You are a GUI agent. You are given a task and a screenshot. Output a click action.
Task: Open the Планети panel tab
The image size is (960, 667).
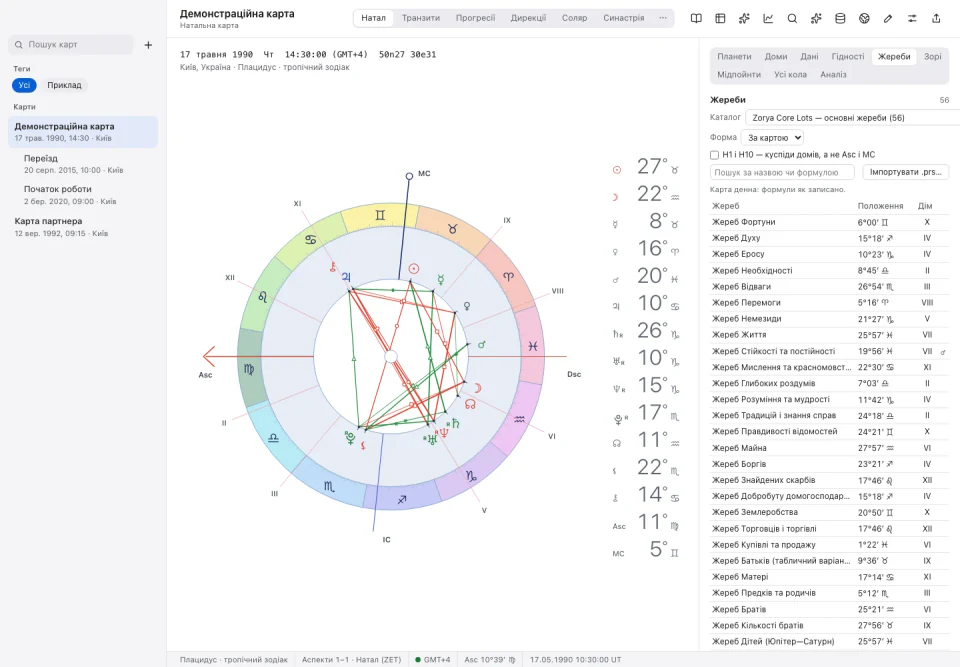[734, 56]
